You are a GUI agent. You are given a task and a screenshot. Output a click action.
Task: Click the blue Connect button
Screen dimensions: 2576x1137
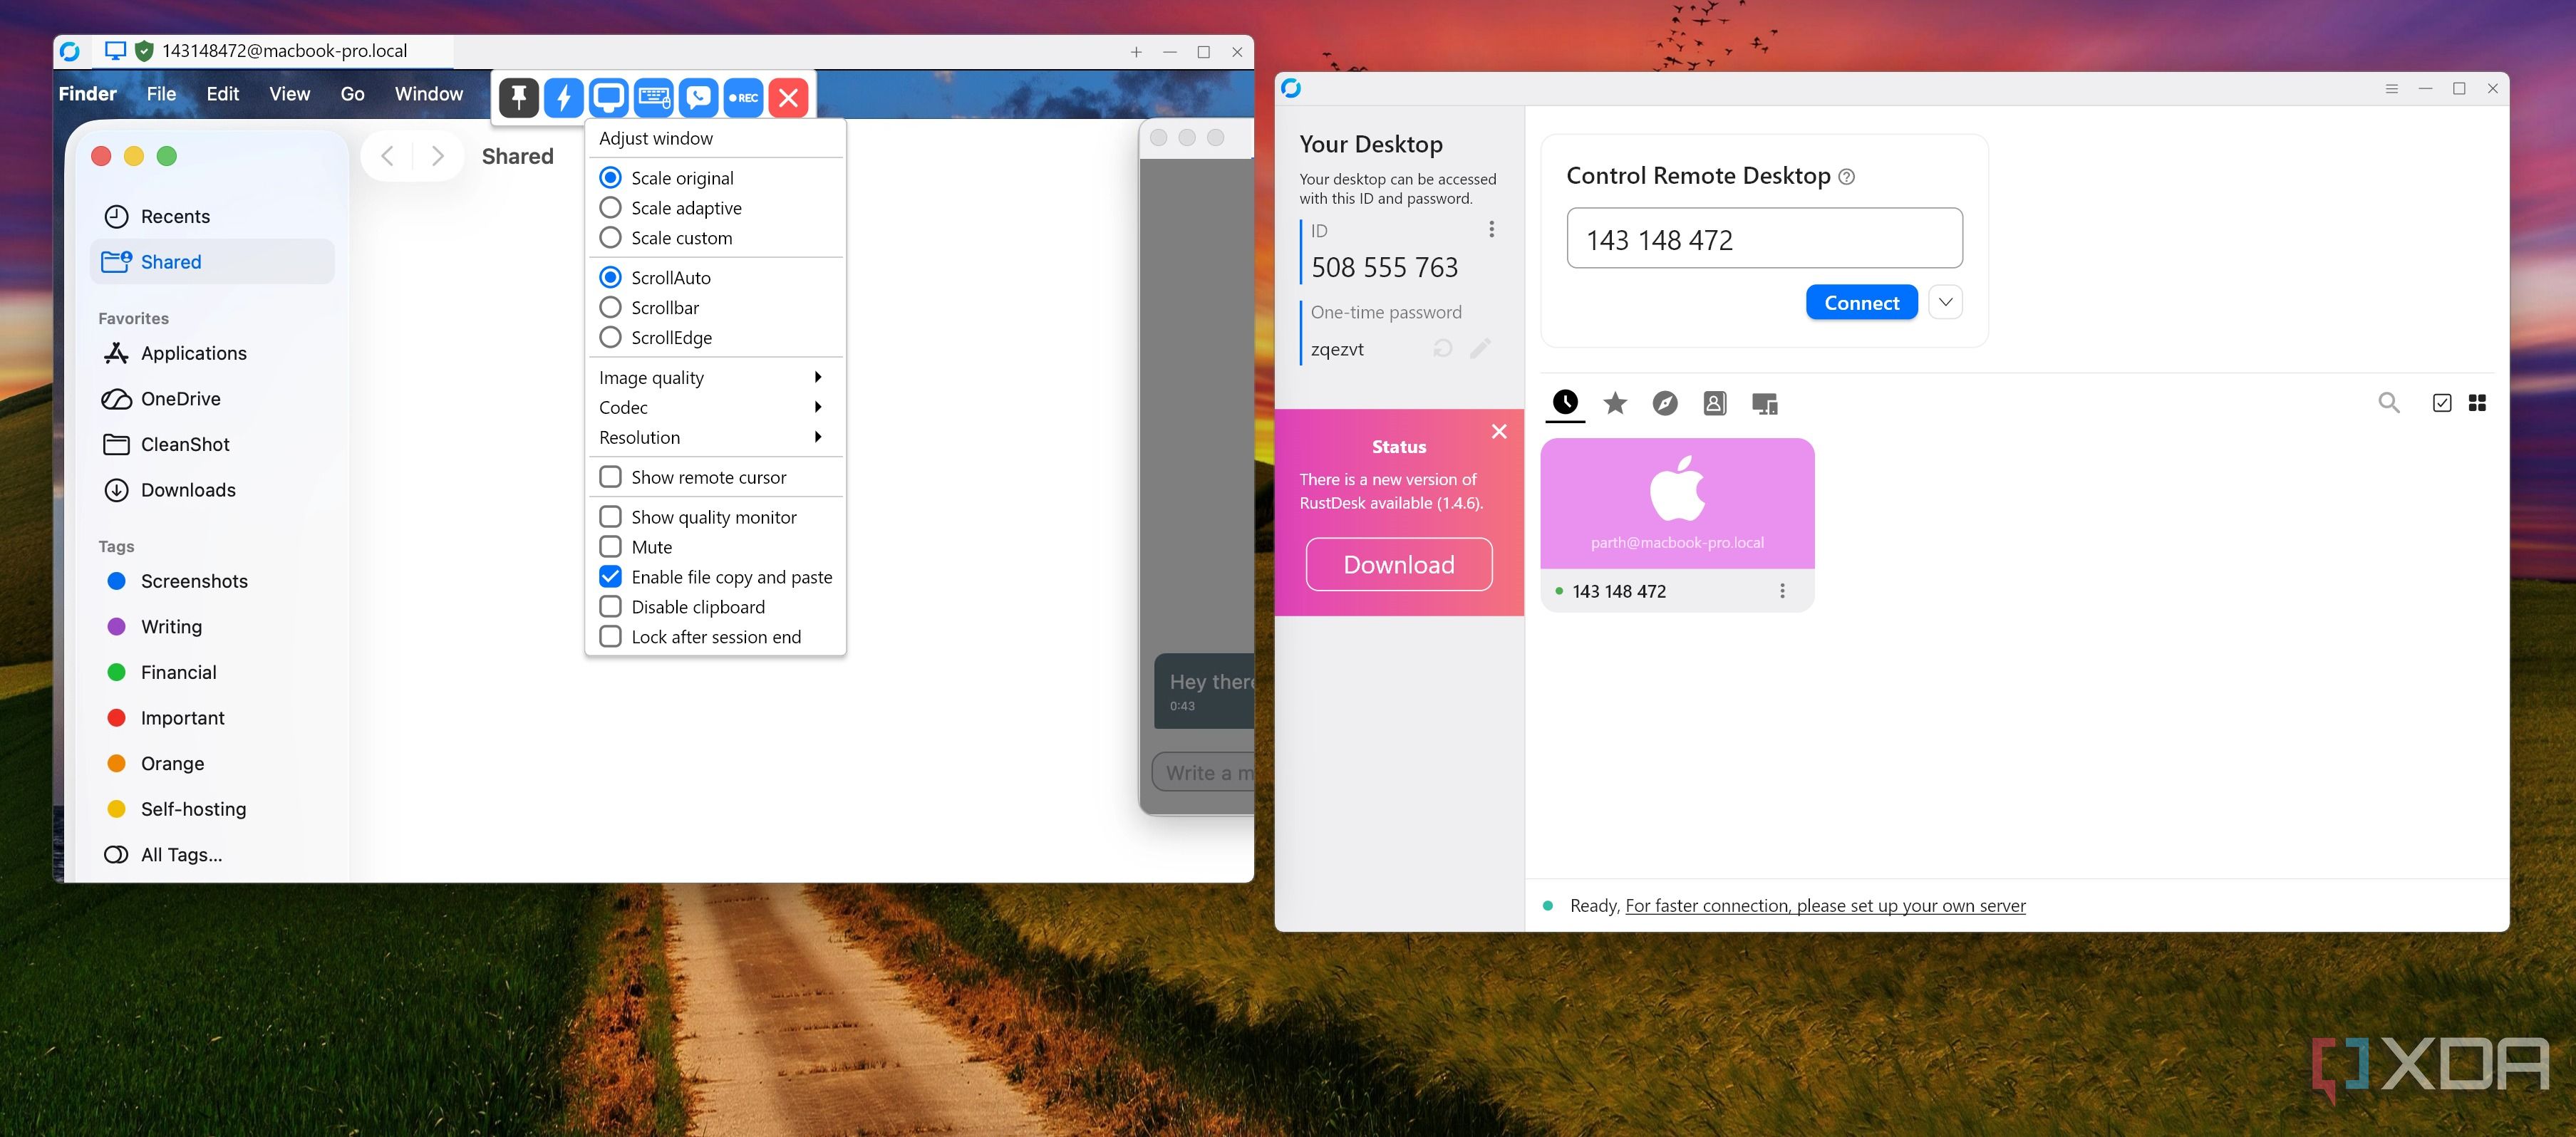(x=1861, y=302)
